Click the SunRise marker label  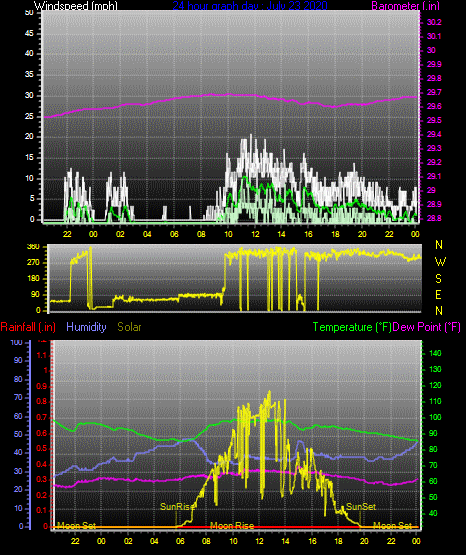coord(177,507)
